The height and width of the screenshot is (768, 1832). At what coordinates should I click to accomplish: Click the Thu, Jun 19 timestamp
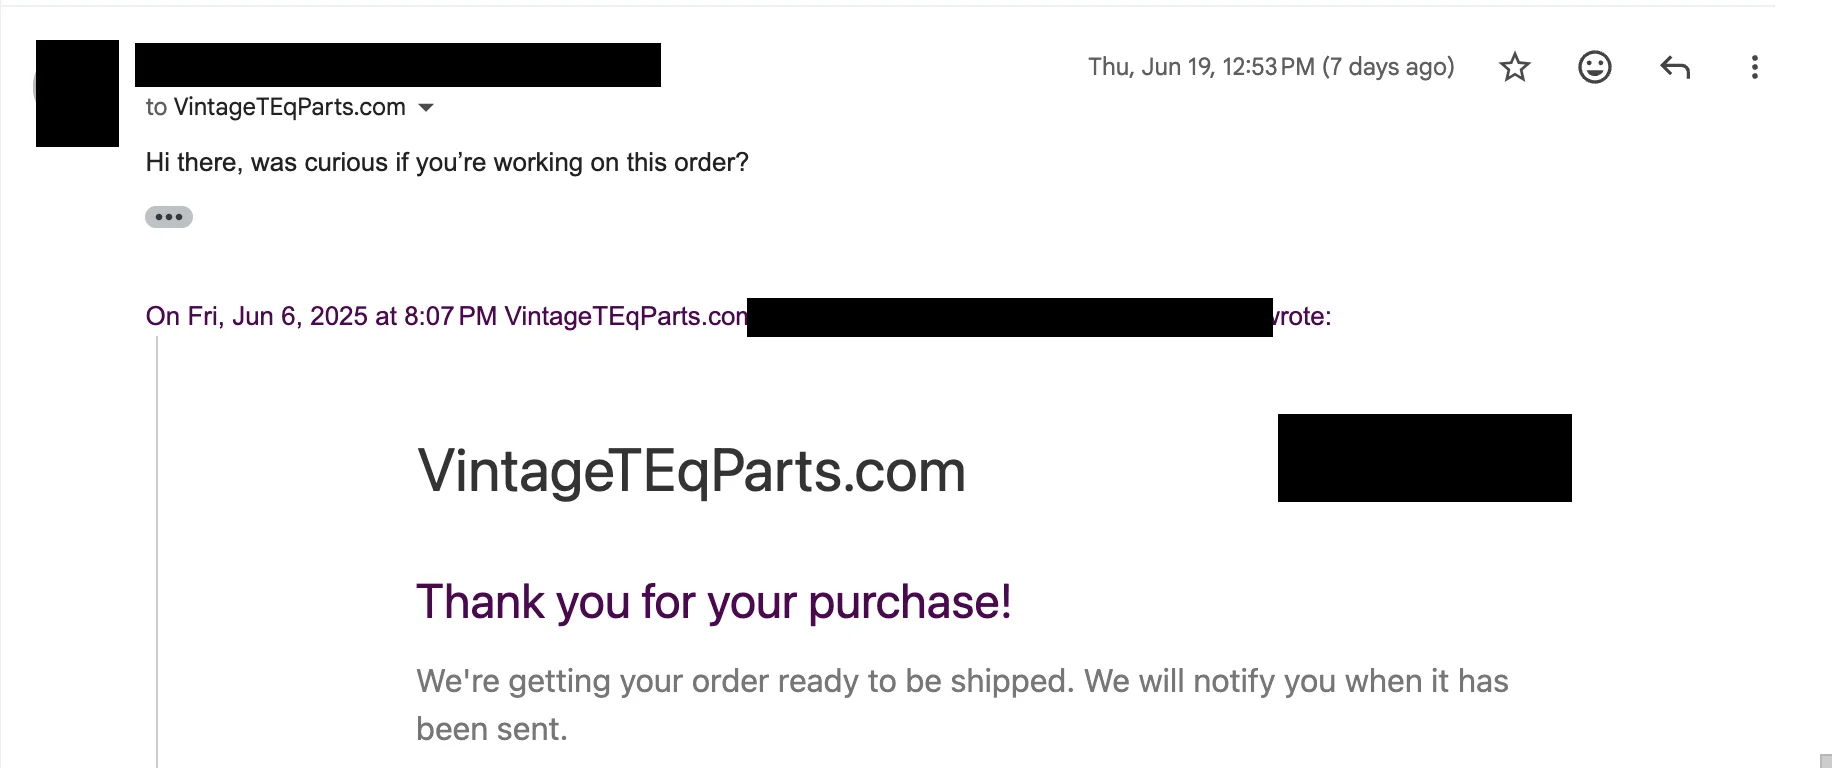tap(1270, 67)
